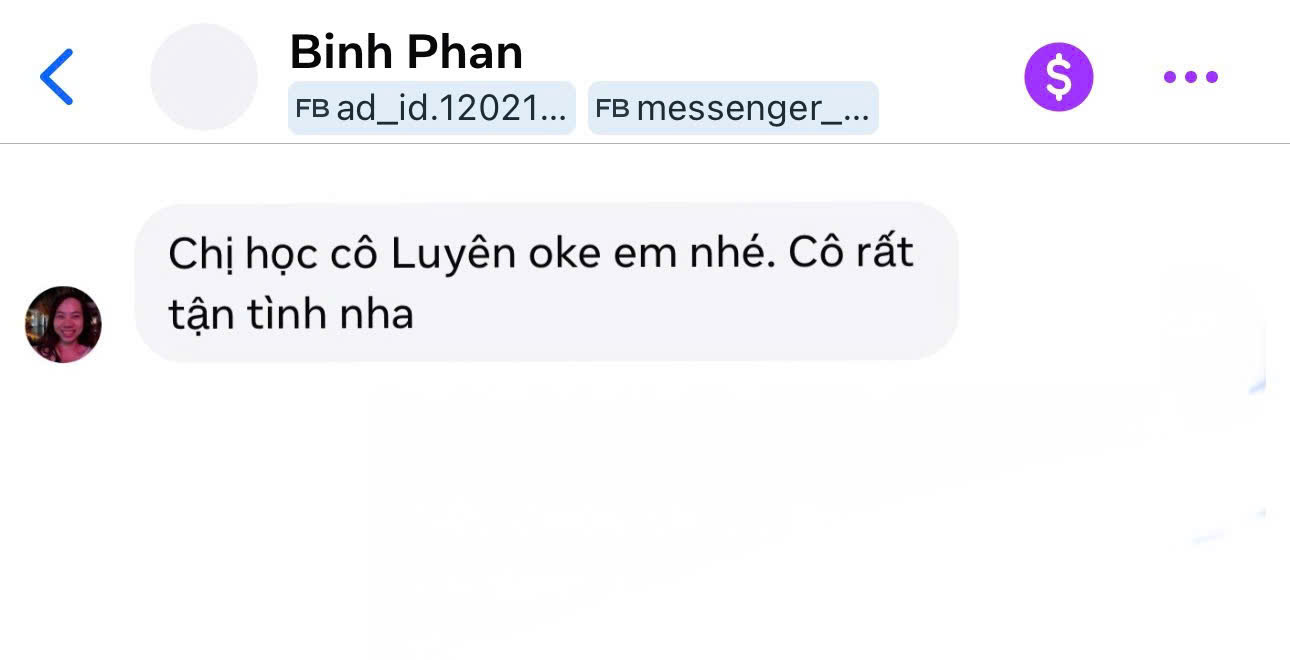Open the Binh Phan contact name
Viewport: 1290px width, 660px height.
pyautogui.click(x=406, y=52)
